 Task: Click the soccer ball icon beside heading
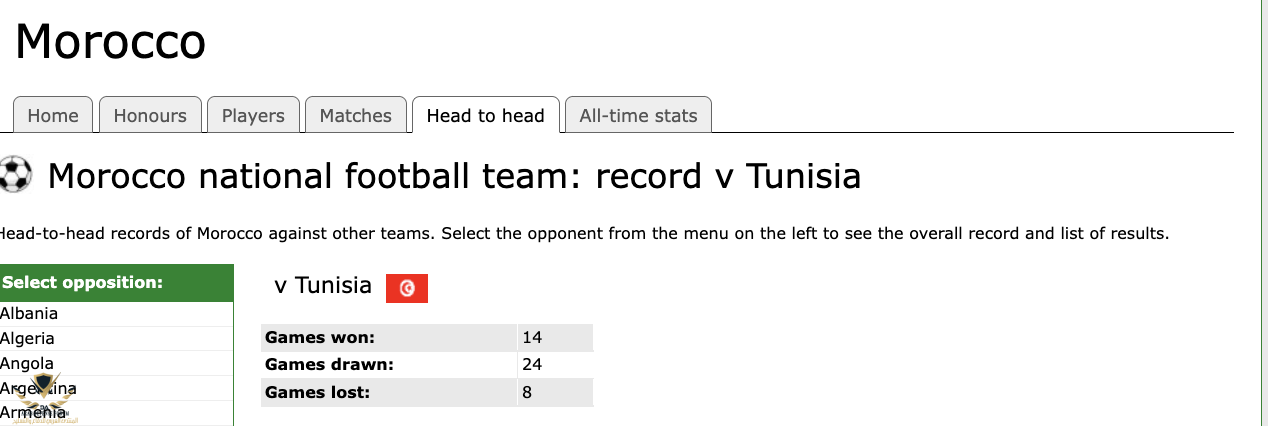(x=15, y=175)
